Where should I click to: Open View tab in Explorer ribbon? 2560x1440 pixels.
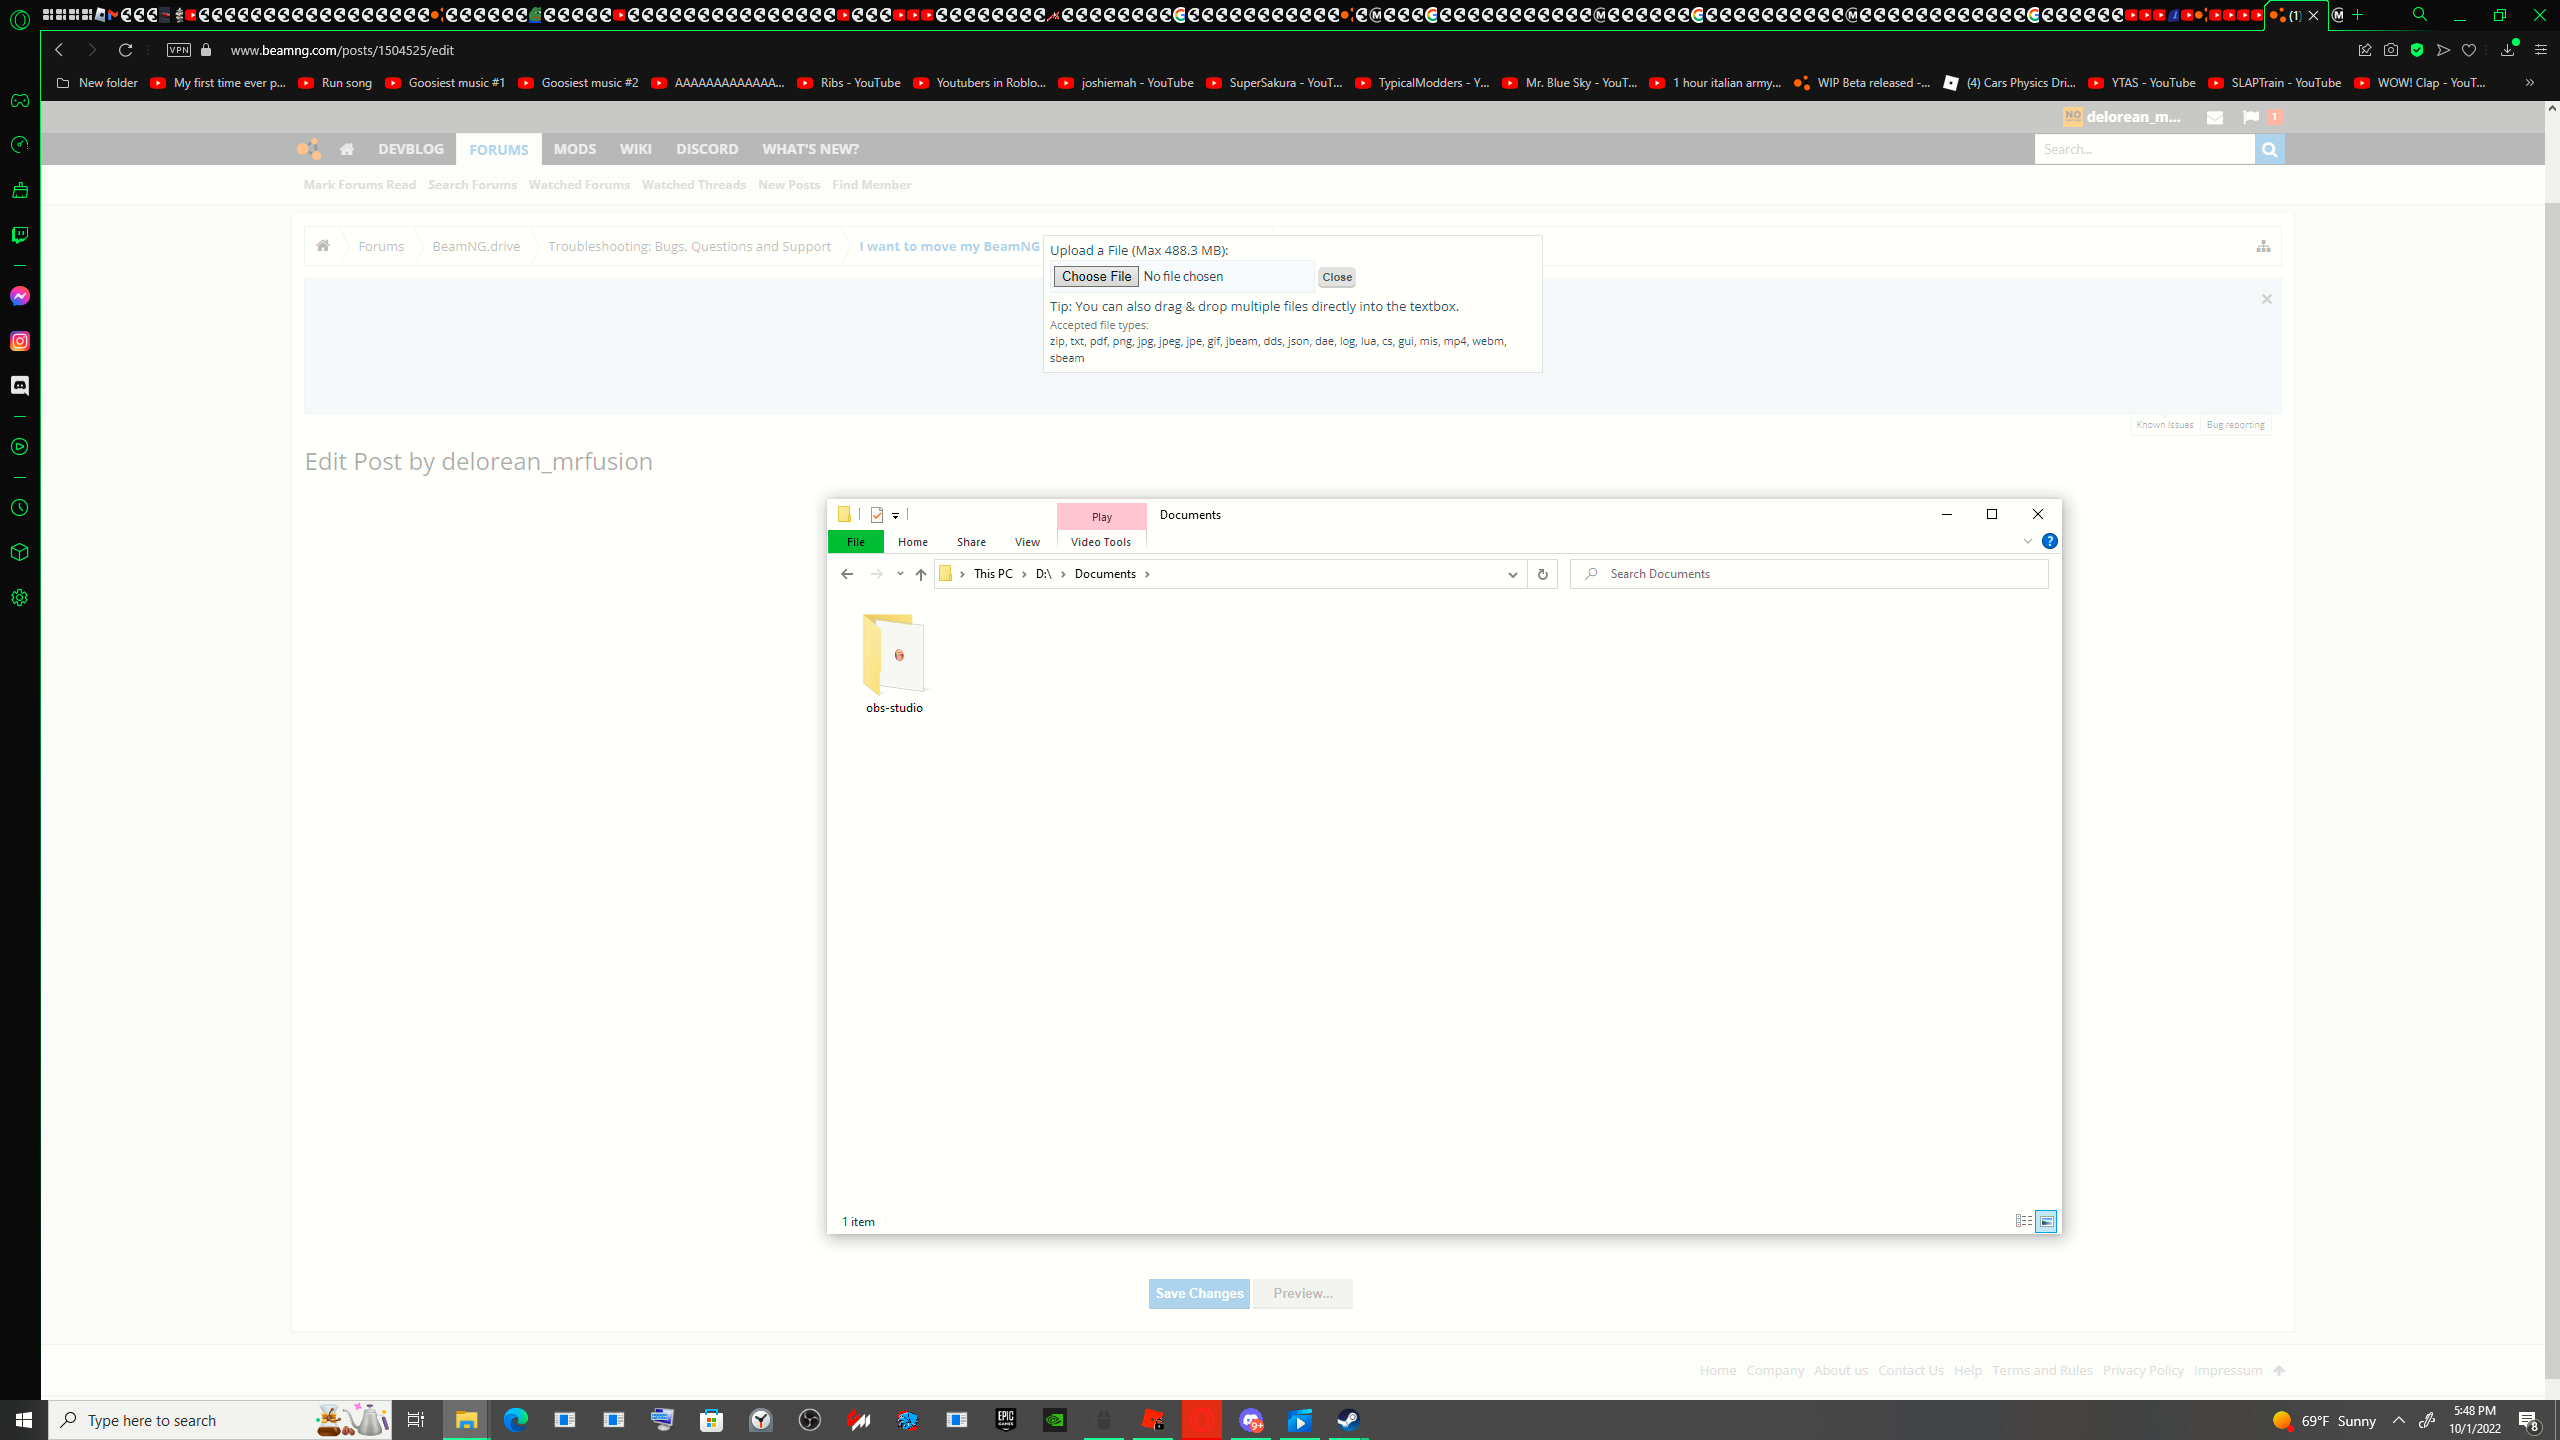[x=1027, y=542]
